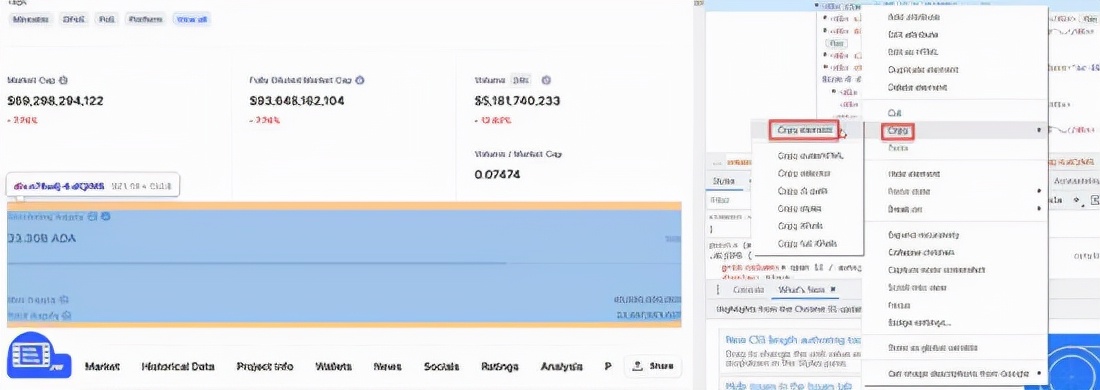The height and width of the screenshot is (390, 1100).
Task: Click the Market Cap info icon
Action: pos(64,81)
